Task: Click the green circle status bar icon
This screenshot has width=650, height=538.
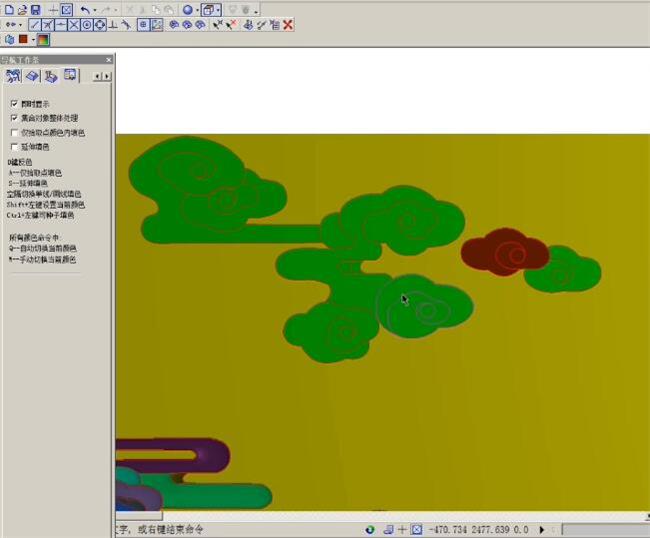Action: coord(370,529)
